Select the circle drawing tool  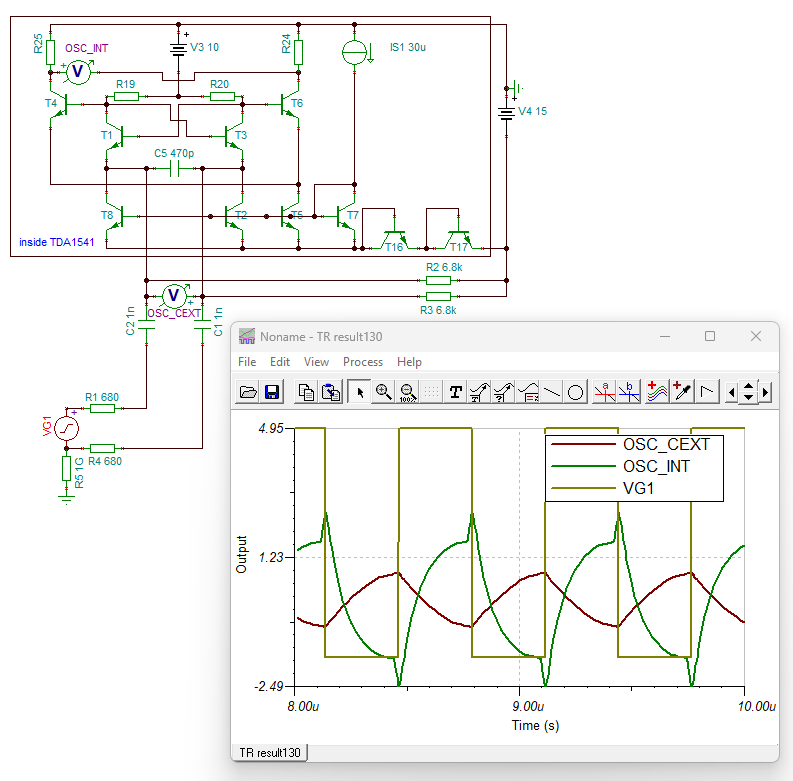coord(576,392)
